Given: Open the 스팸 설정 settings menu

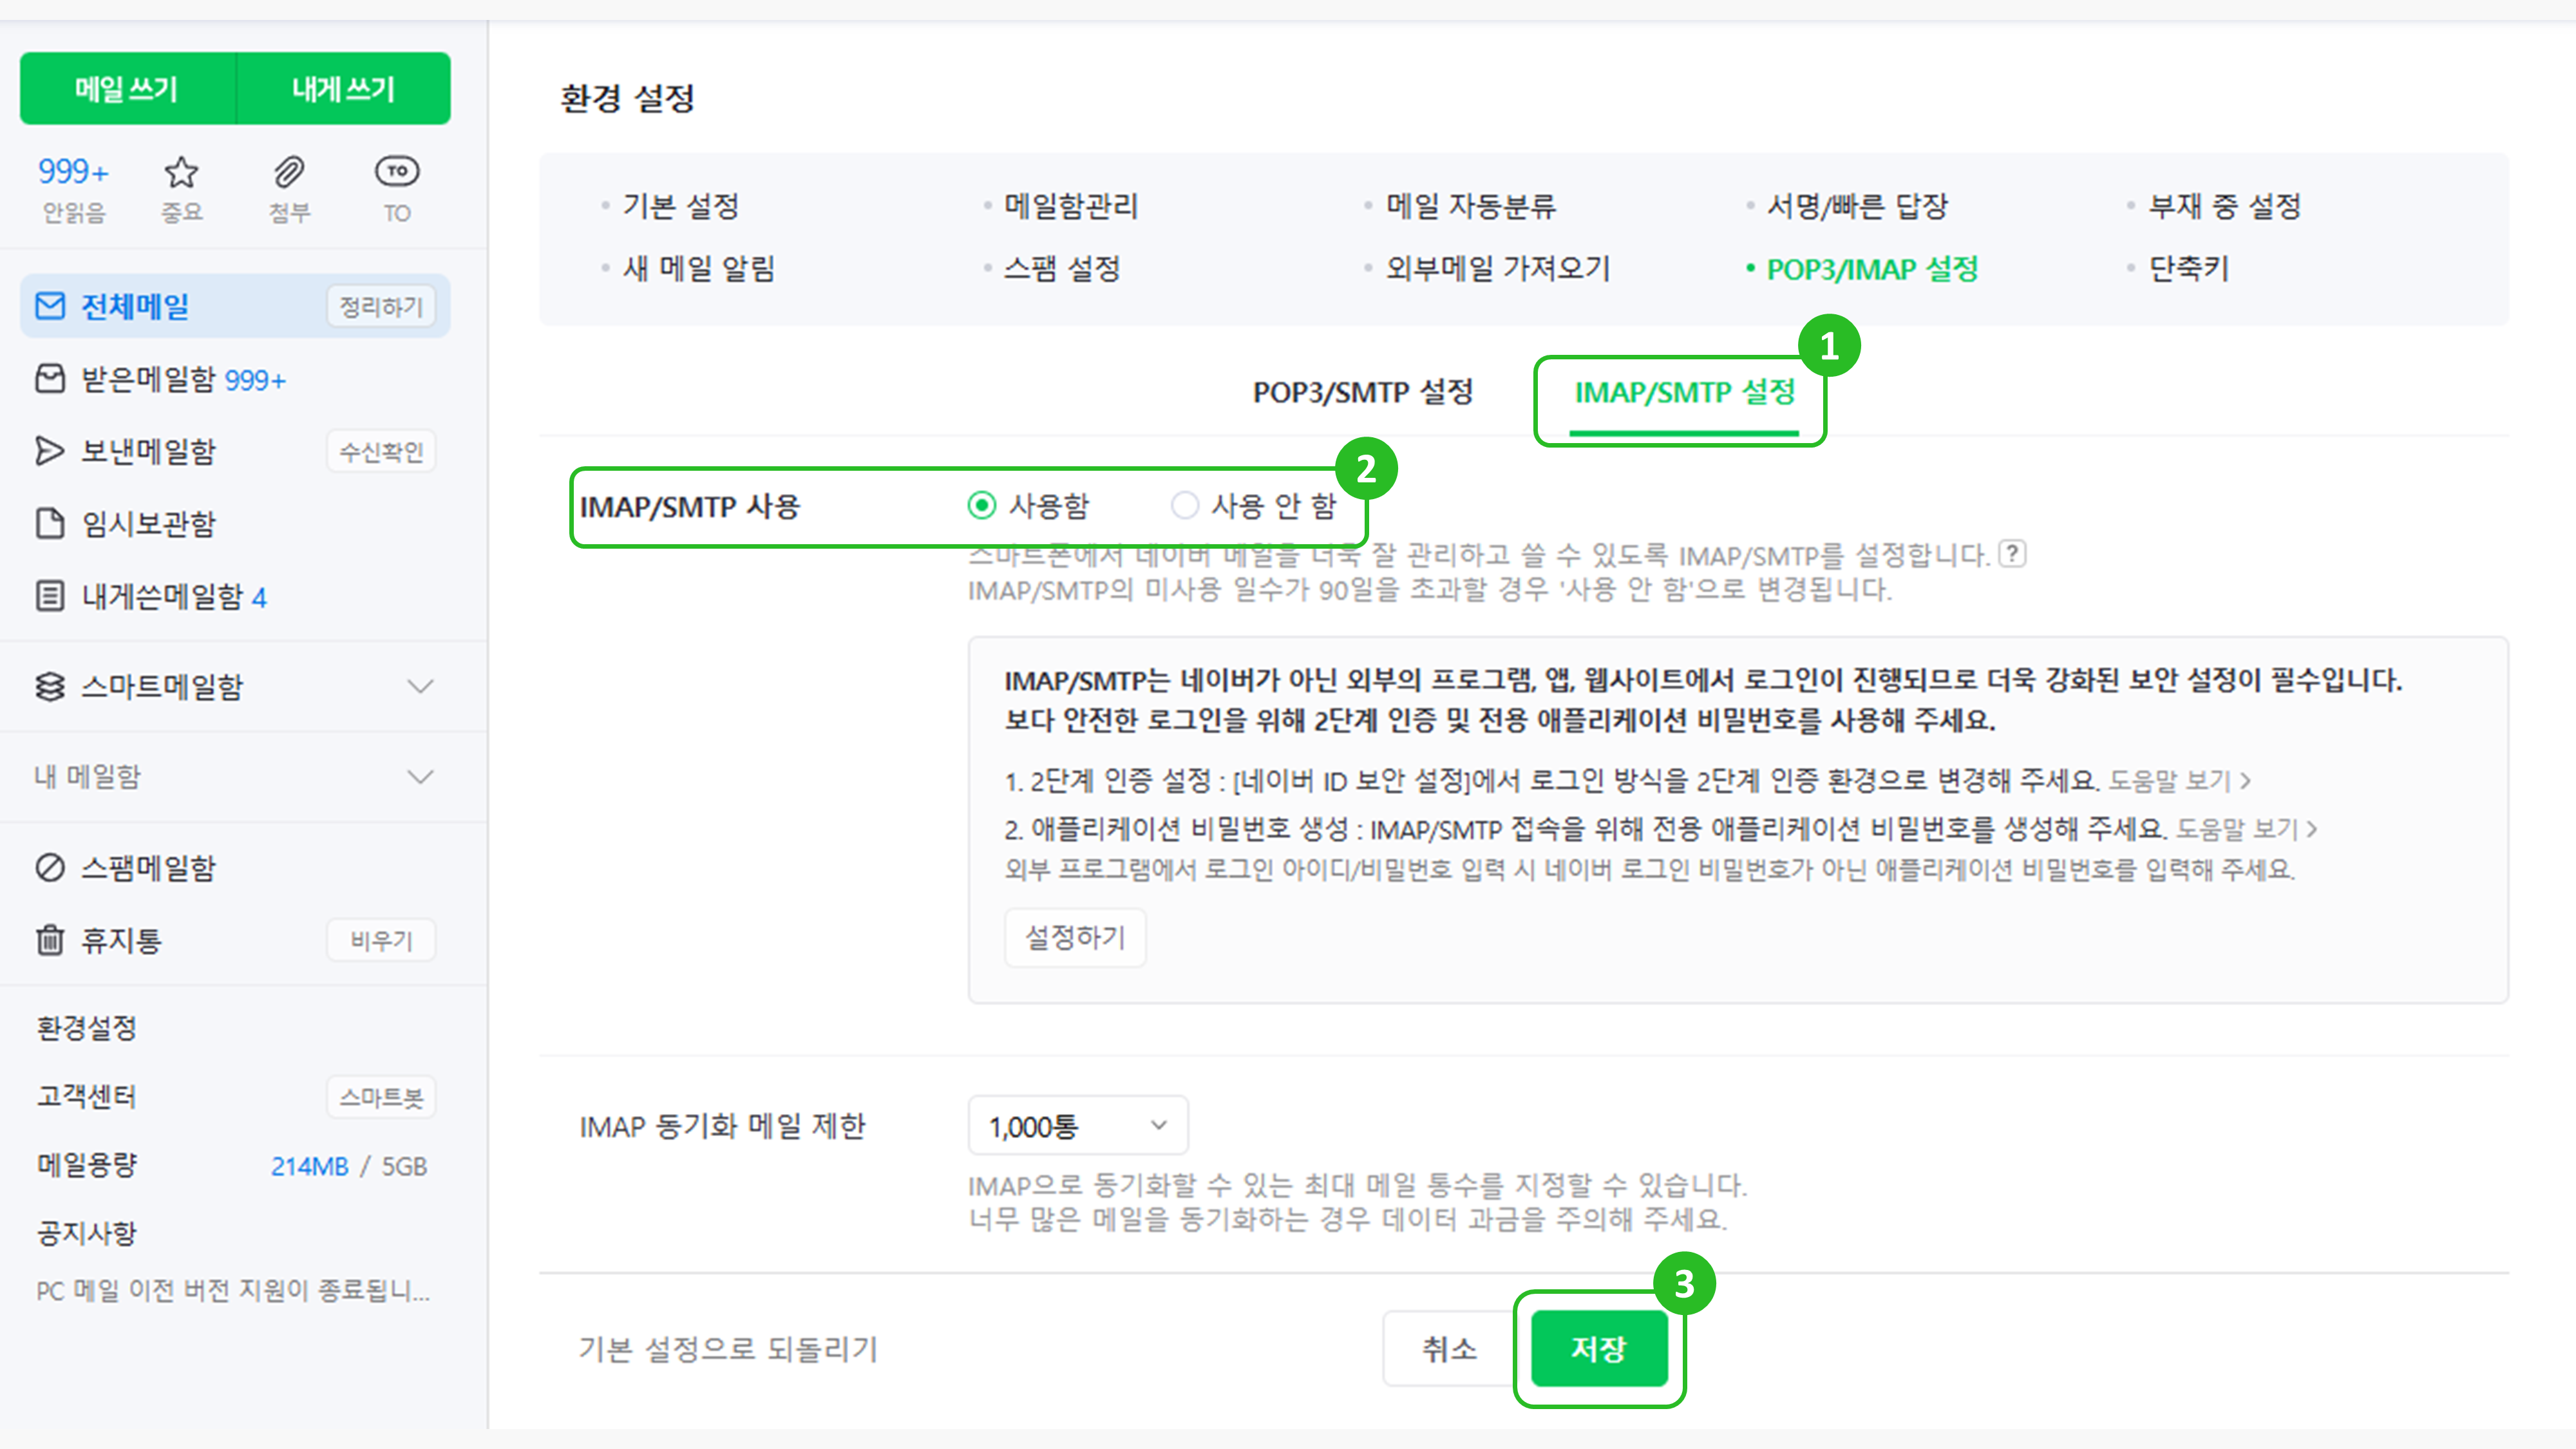Looking at the screenshot, I should coord(1061,268).
